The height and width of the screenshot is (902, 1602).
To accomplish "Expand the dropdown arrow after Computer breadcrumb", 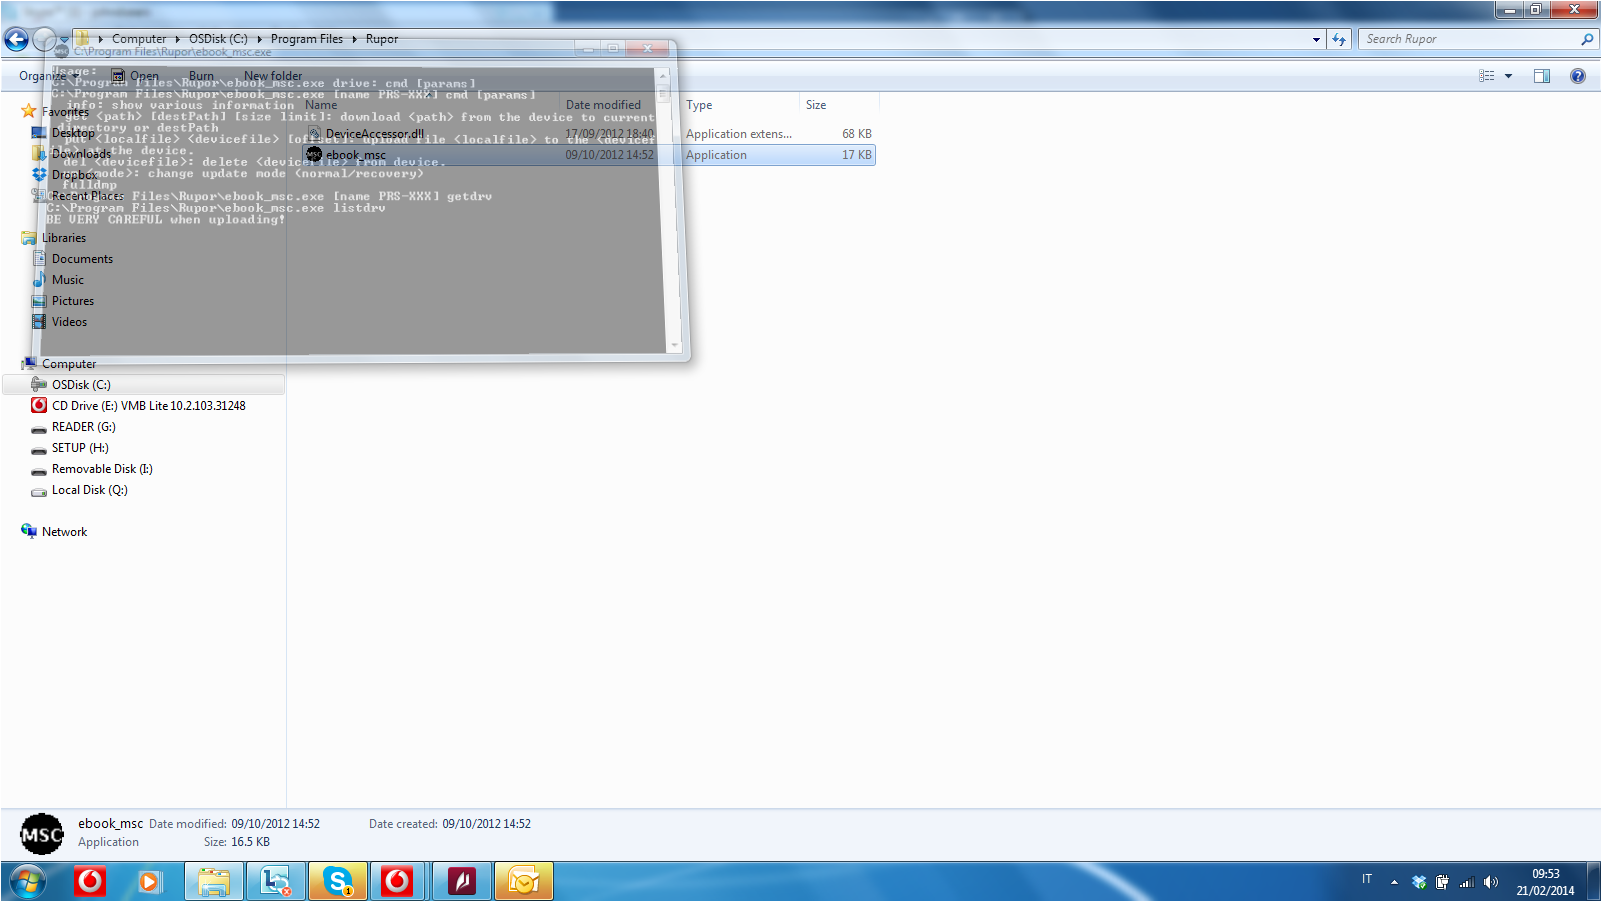I will [x=177, y=39].
